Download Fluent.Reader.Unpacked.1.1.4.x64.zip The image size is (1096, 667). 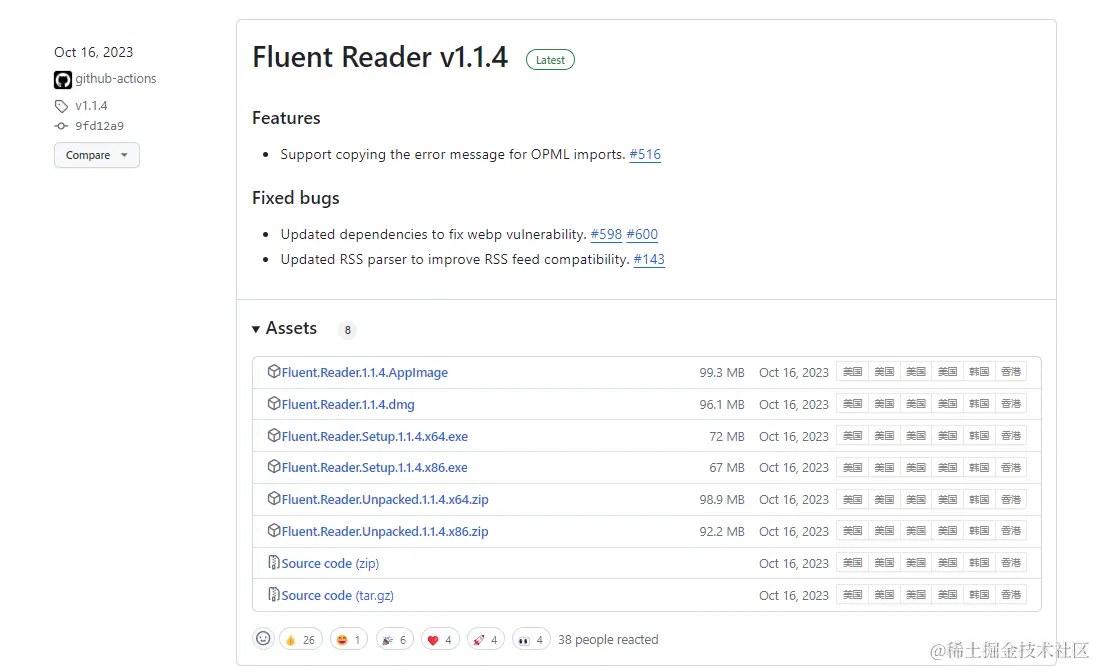[x=385, y=500]
